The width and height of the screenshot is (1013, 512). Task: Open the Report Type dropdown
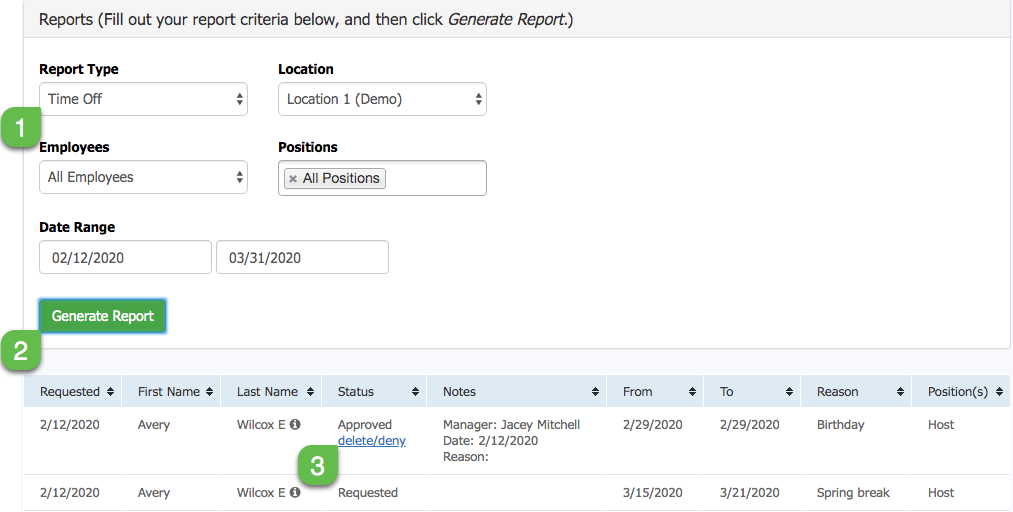click(x=143, y=99)
